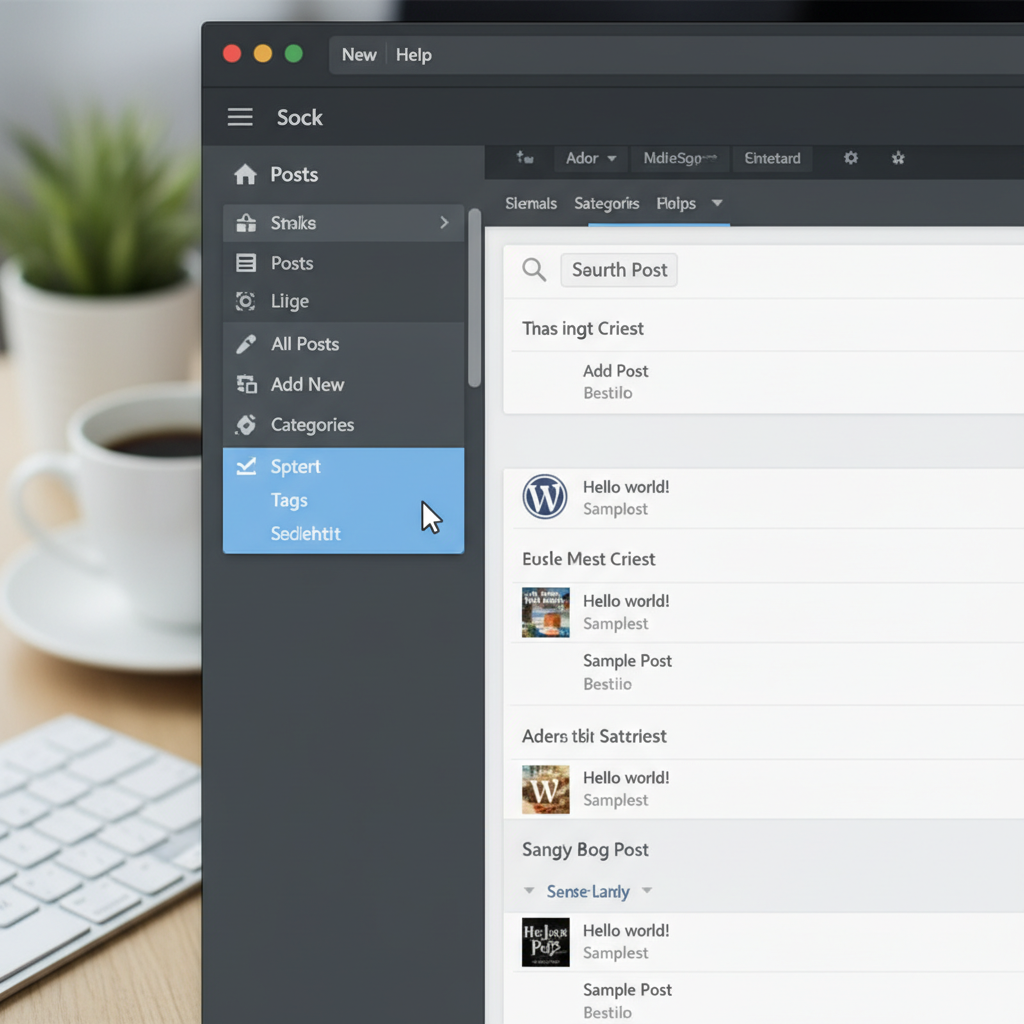Open the Help menu
The width and height of the screenshot is (1024, 1024).
coord(413,54)
